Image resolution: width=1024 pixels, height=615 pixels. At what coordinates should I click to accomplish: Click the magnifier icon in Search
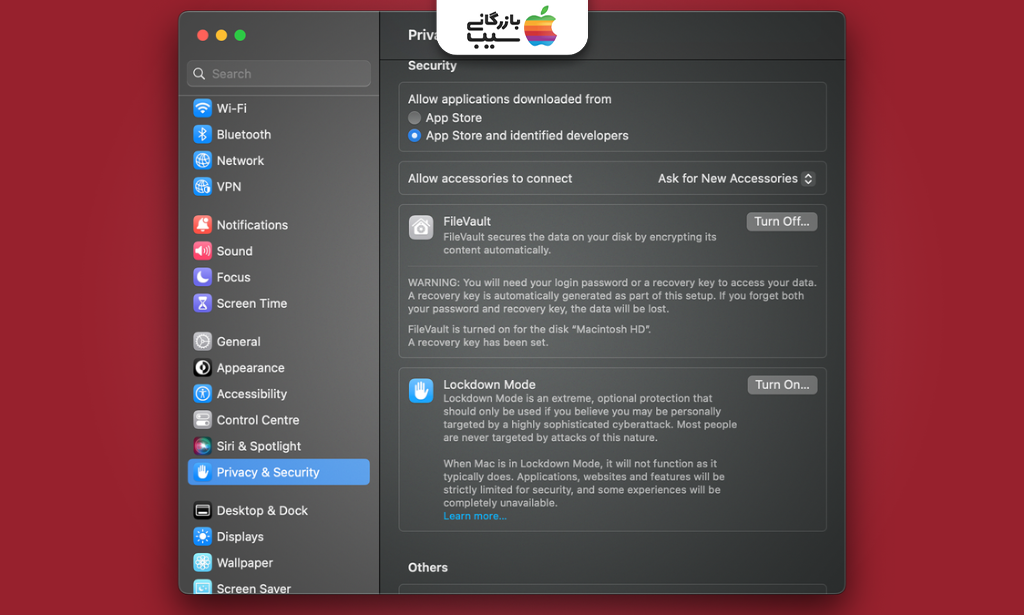coord(199,74)
